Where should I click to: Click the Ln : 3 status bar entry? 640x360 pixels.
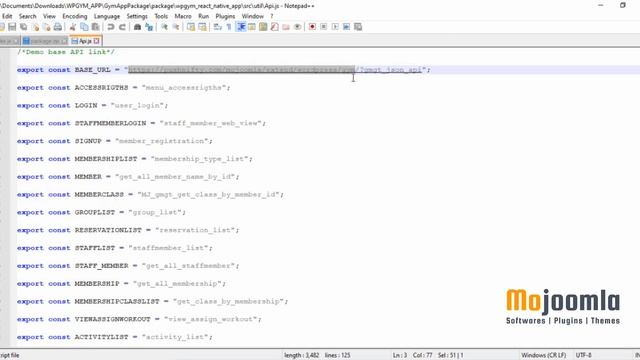pyautogui.click(x=400, y=355)
